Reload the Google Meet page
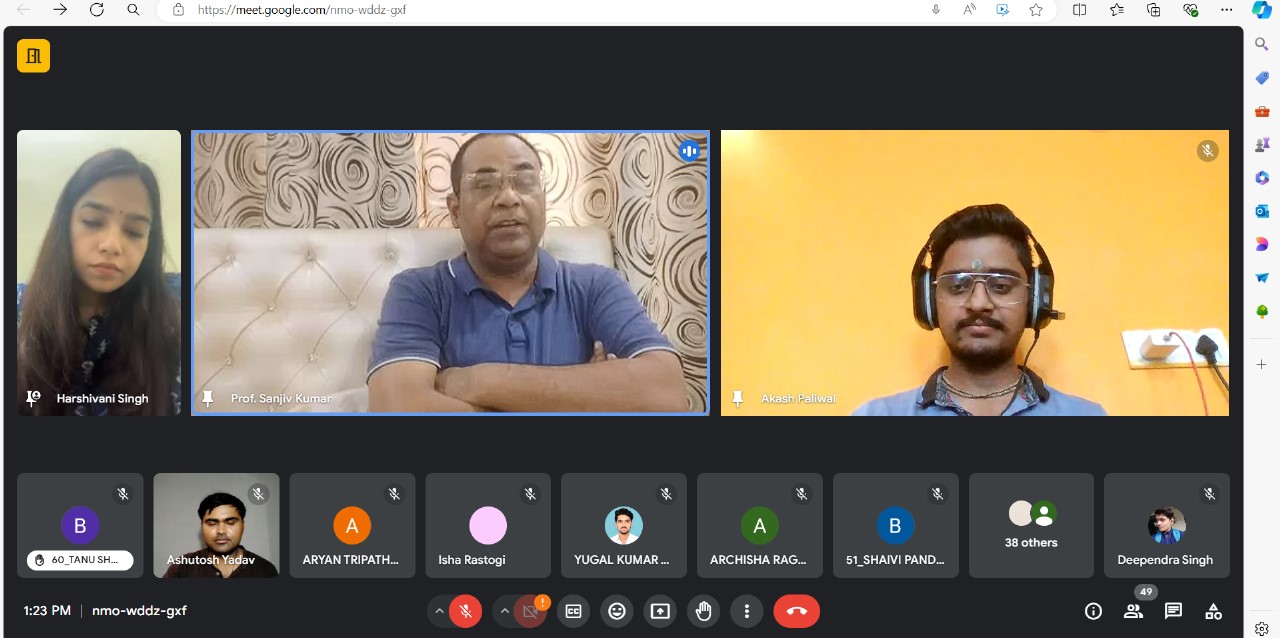1280x638 pixels. pos(97,10)
